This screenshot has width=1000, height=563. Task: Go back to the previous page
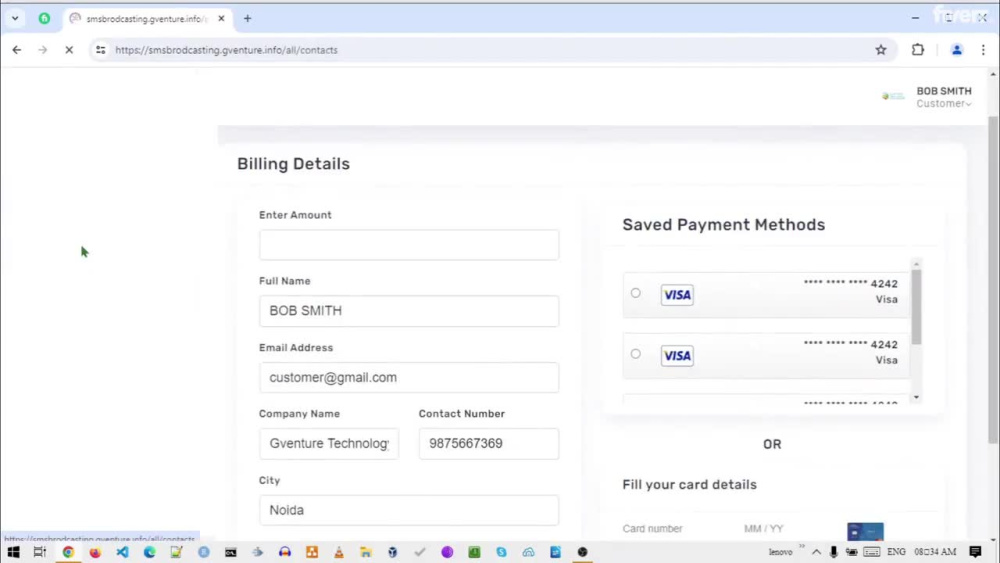pyautogui.click(x=17, y=50)
